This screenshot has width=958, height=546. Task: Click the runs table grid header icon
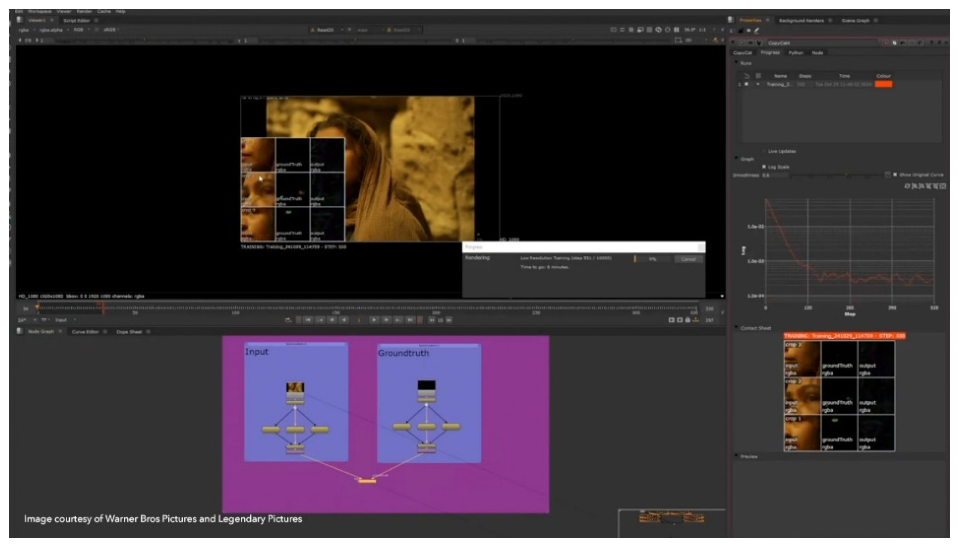tap(758, 76)
